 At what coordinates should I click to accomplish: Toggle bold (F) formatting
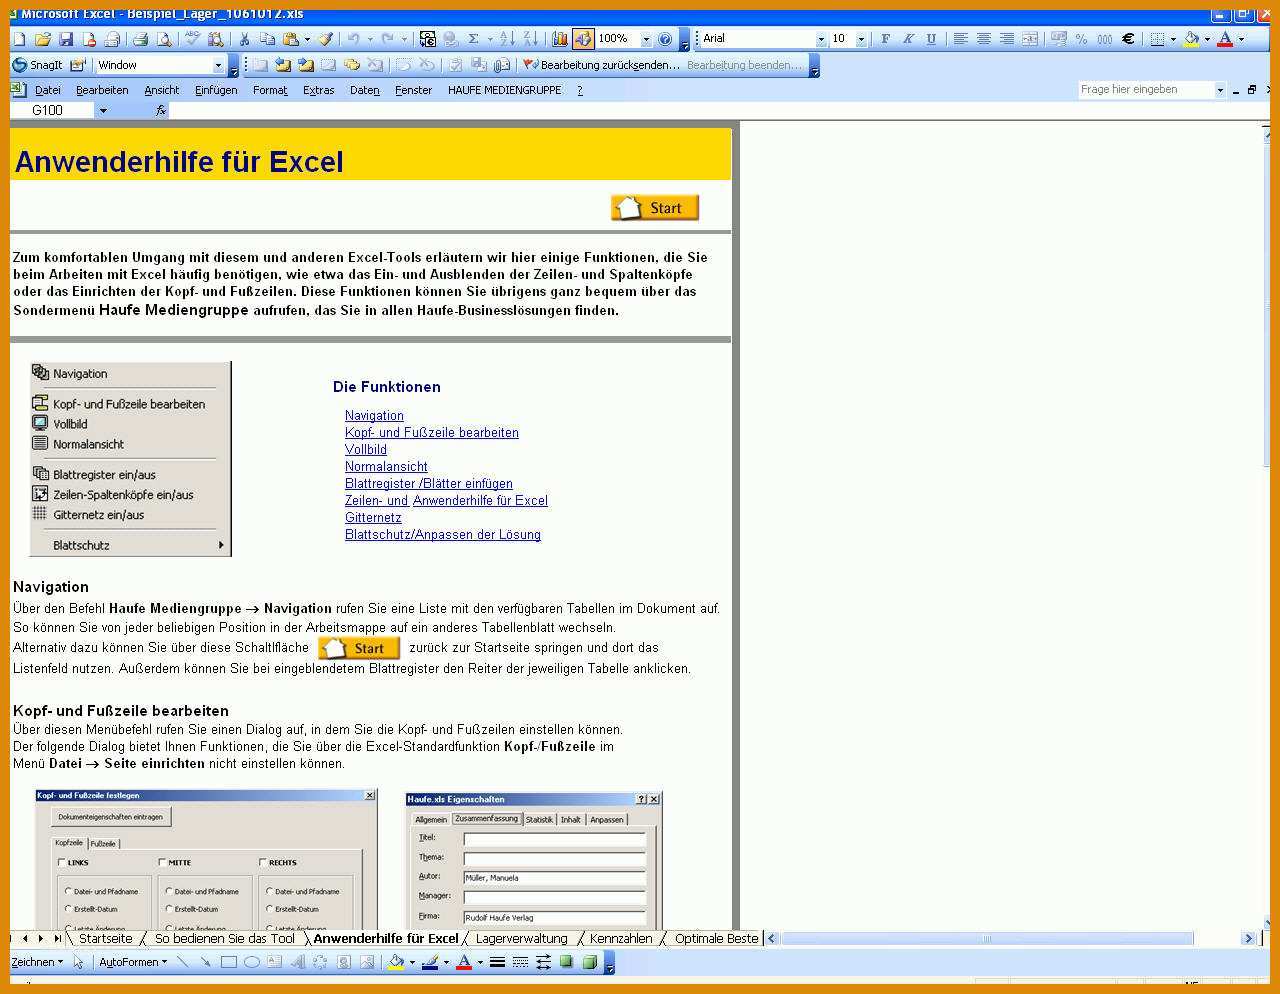point(885,39)
